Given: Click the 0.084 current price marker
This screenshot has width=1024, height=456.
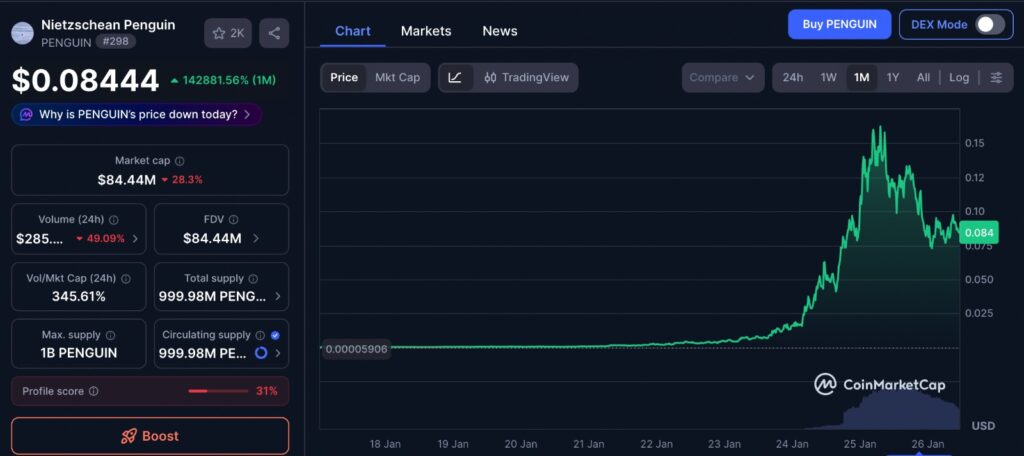Looking at the screenshot, I should tap(979, 233).
